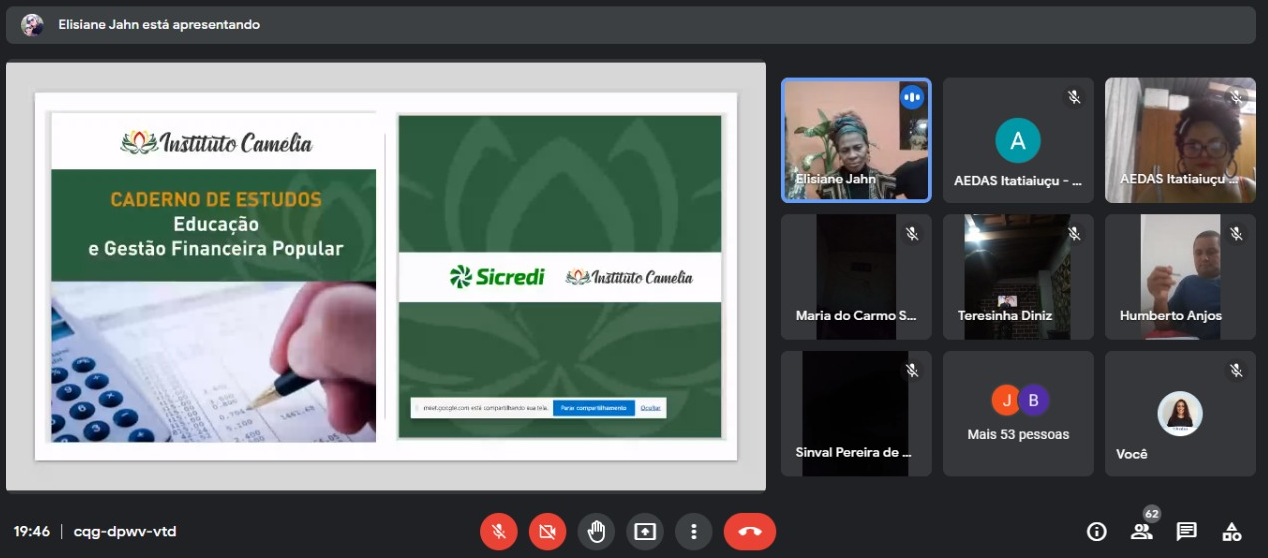1268x558 pixels.
Task: Click 'Parar compartilhamento' button
Action: pos(593,408)
